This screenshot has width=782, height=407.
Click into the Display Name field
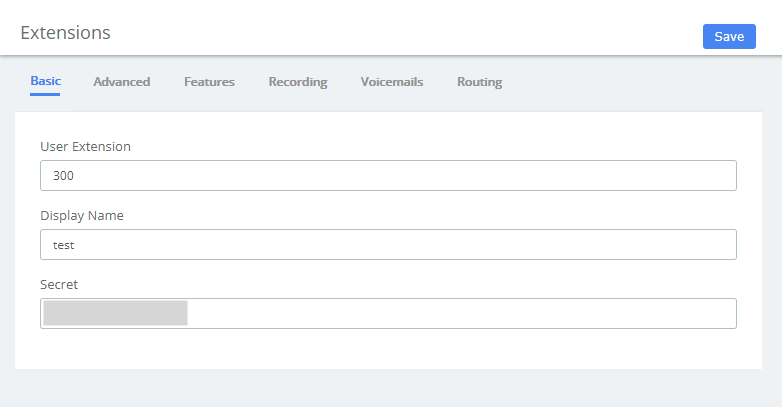coord(388,244)
